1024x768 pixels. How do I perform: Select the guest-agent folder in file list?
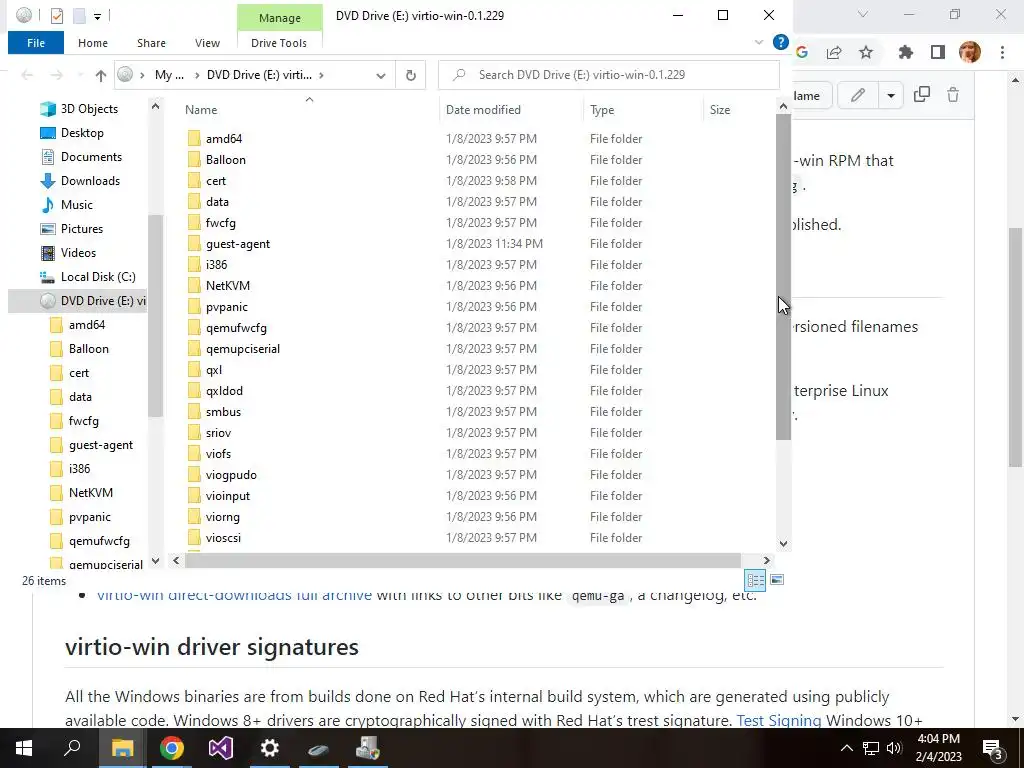(238, 244)
